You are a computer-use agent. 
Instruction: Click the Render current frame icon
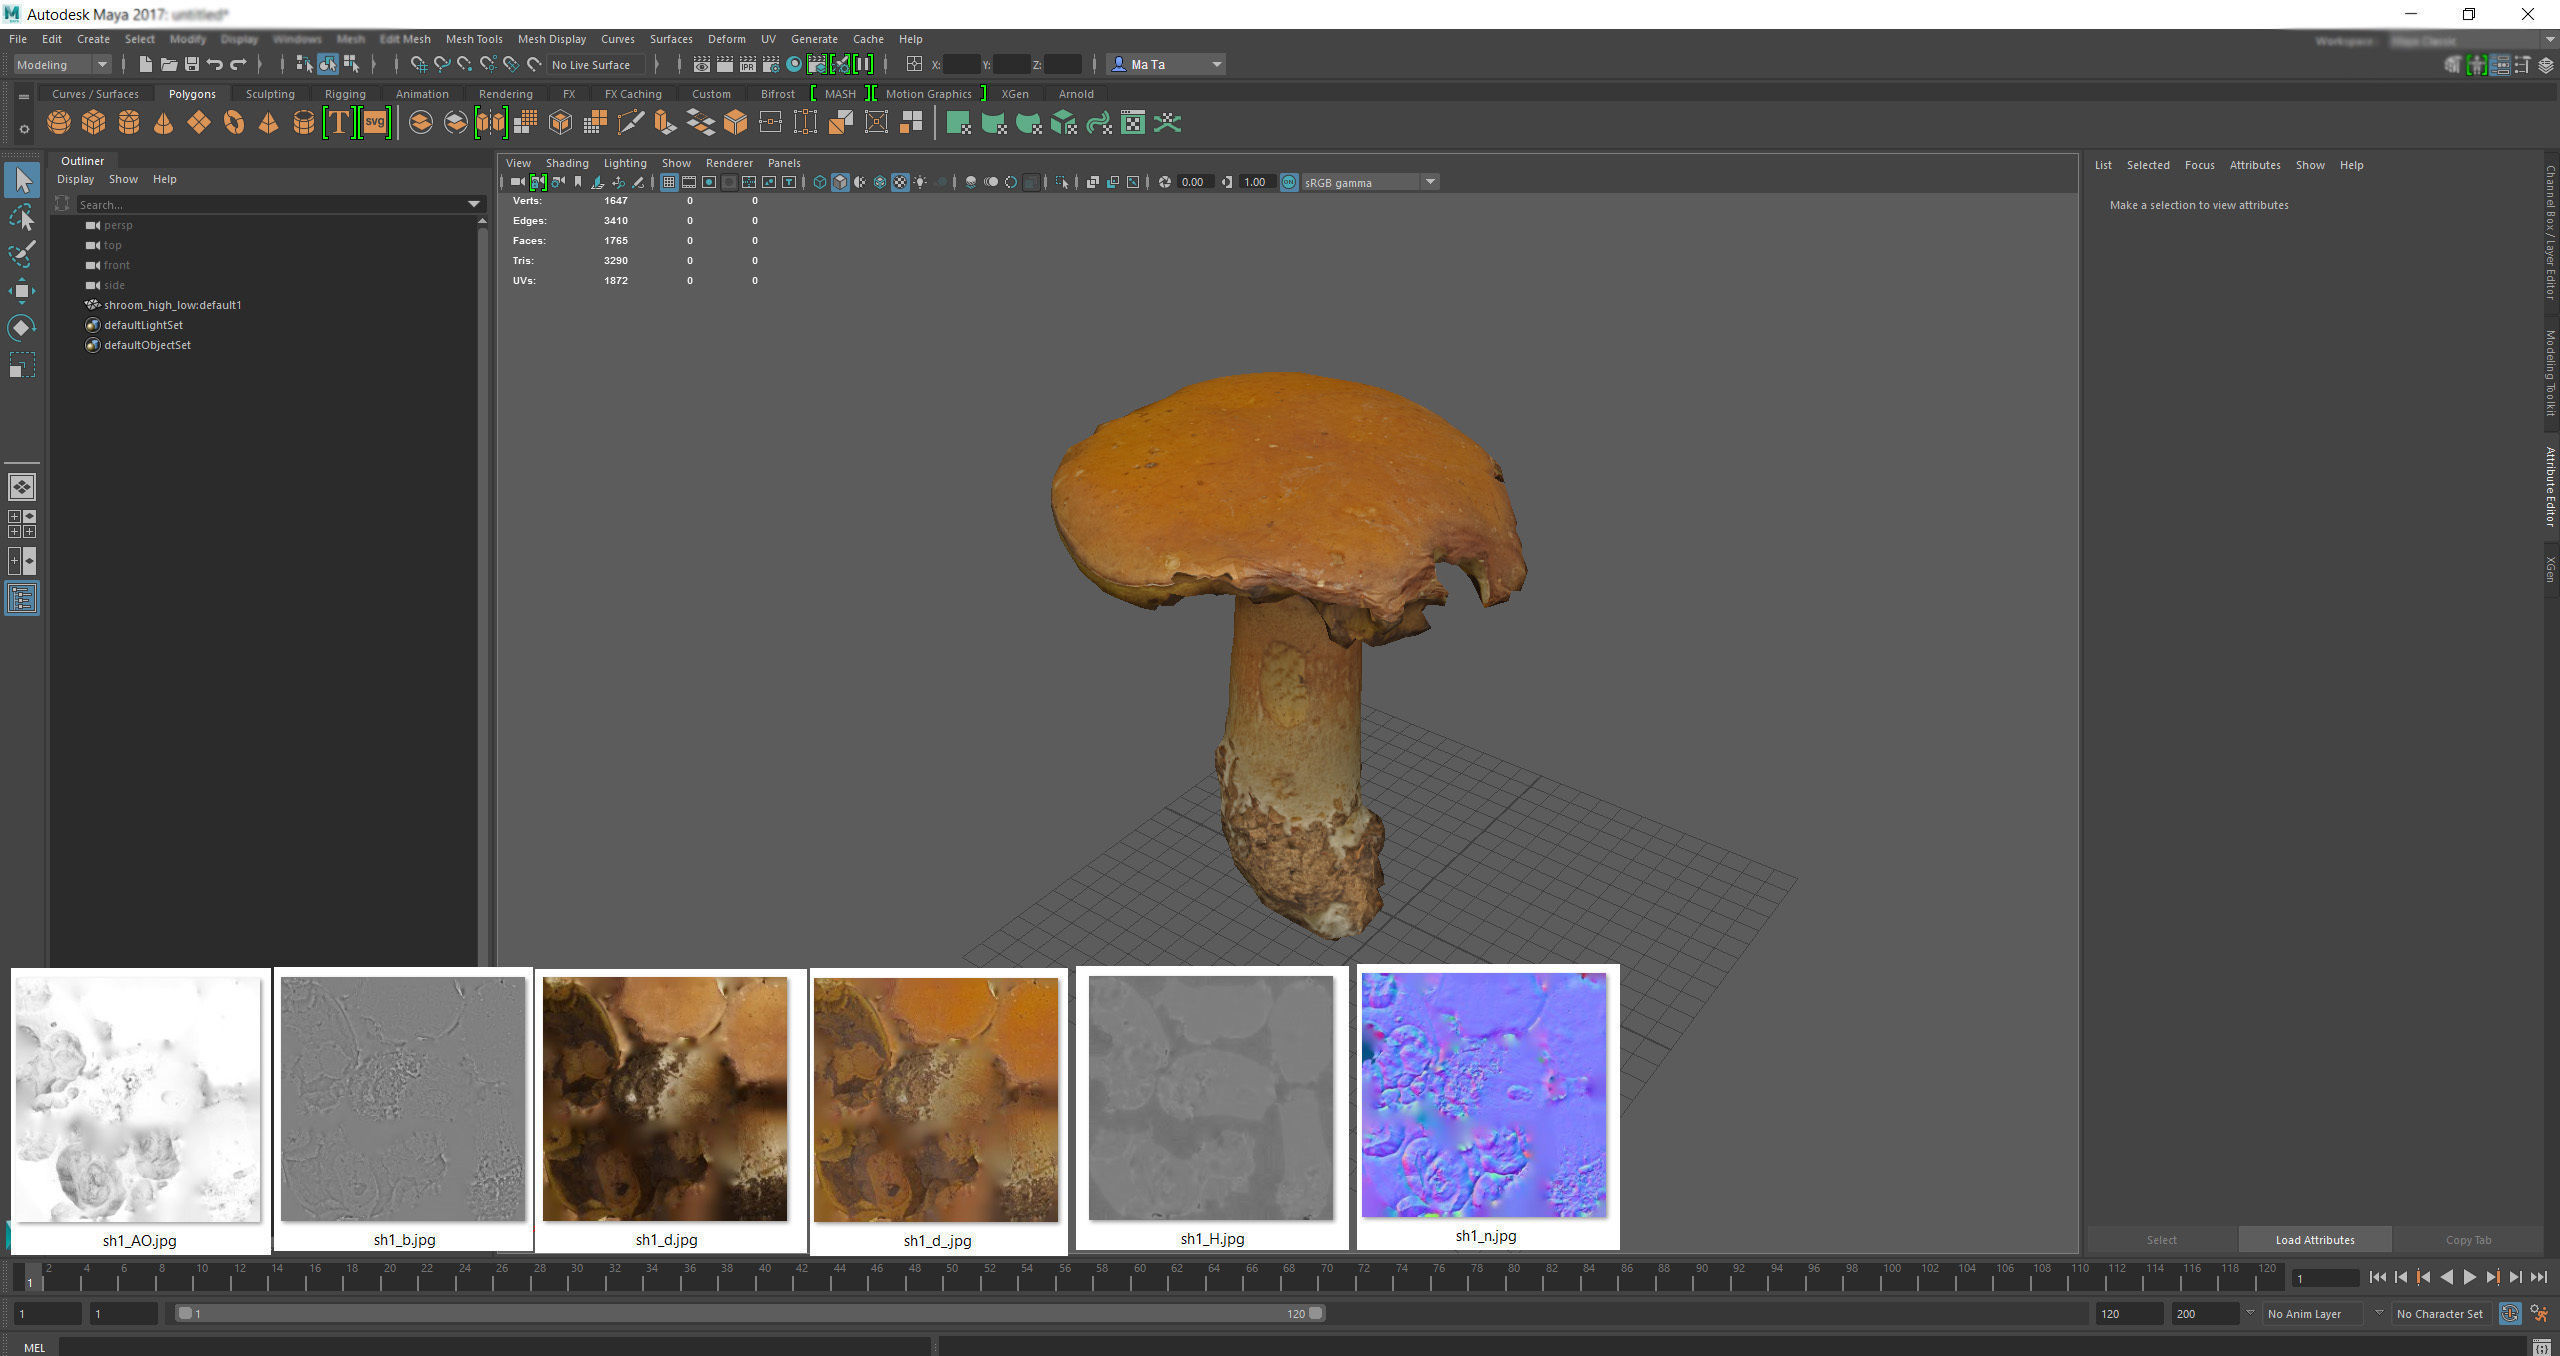click(725, 64)
